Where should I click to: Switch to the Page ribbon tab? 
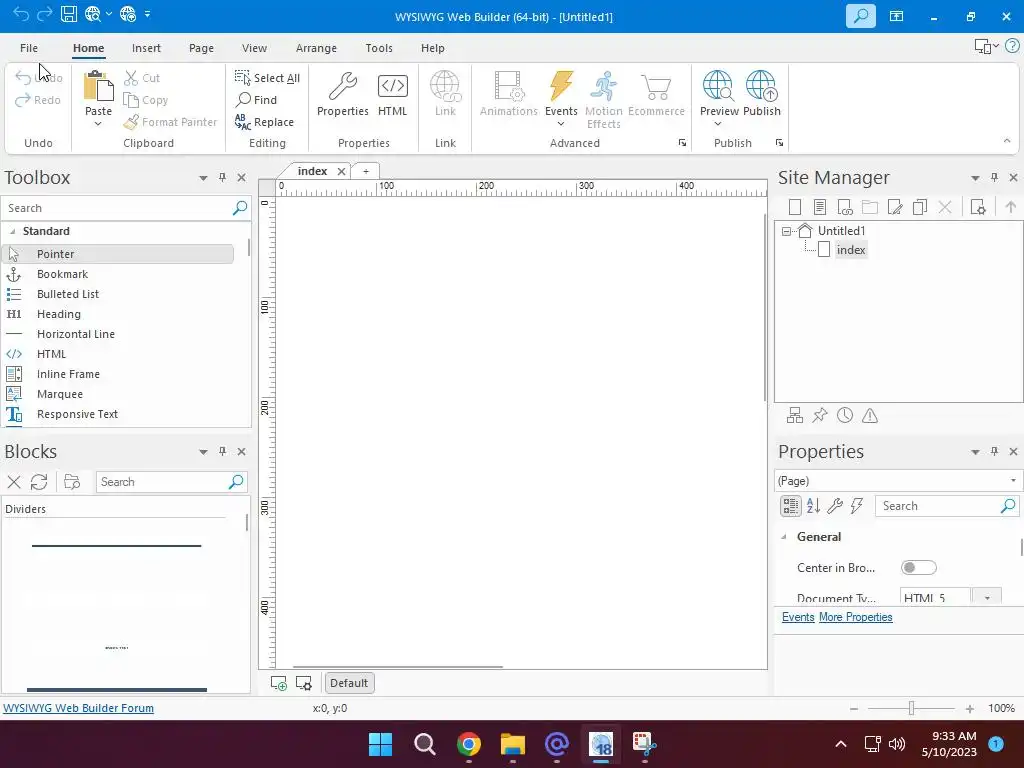[x=201, y=48]
